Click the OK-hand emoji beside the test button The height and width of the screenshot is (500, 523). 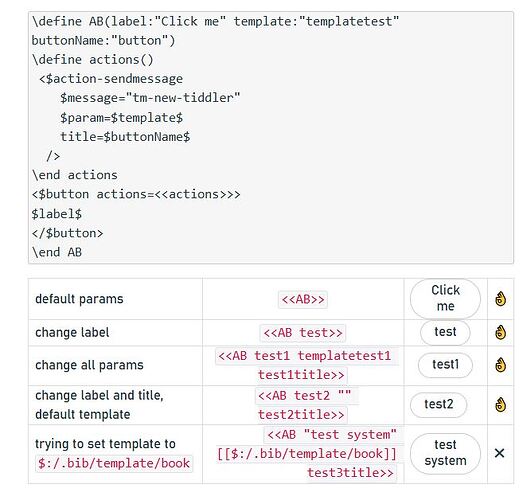tap(500, 333)
